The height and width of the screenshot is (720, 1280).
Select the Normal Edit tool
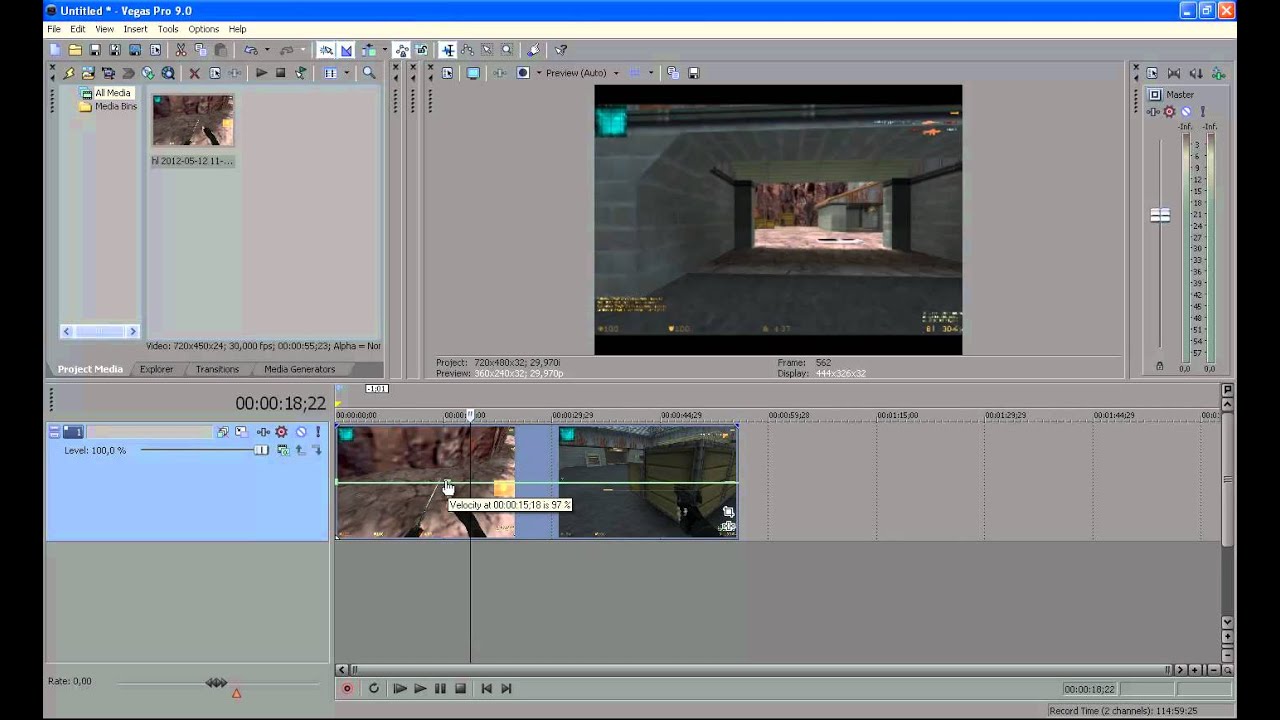pos(448,50)
